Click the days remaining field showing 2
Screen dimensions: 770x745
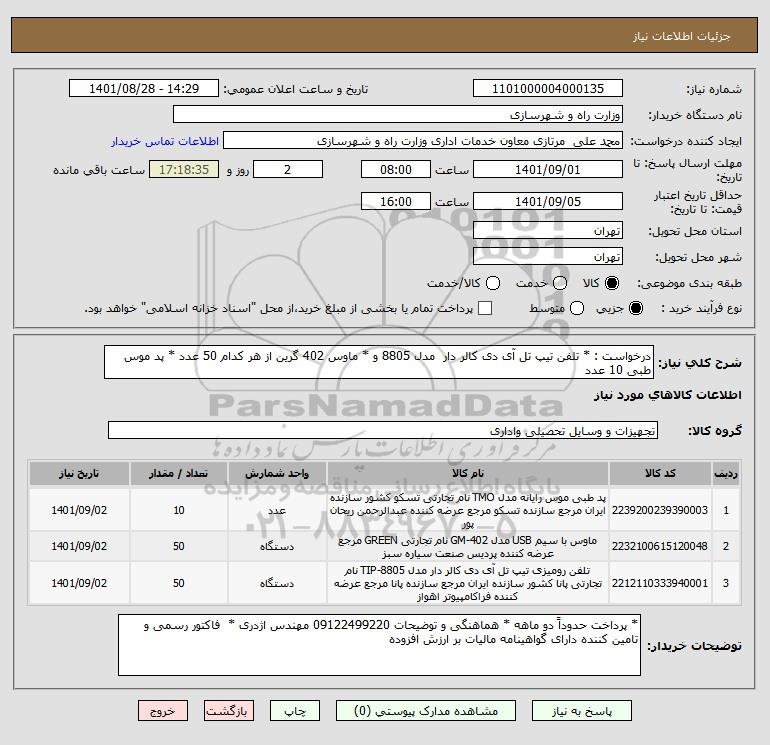288,169
